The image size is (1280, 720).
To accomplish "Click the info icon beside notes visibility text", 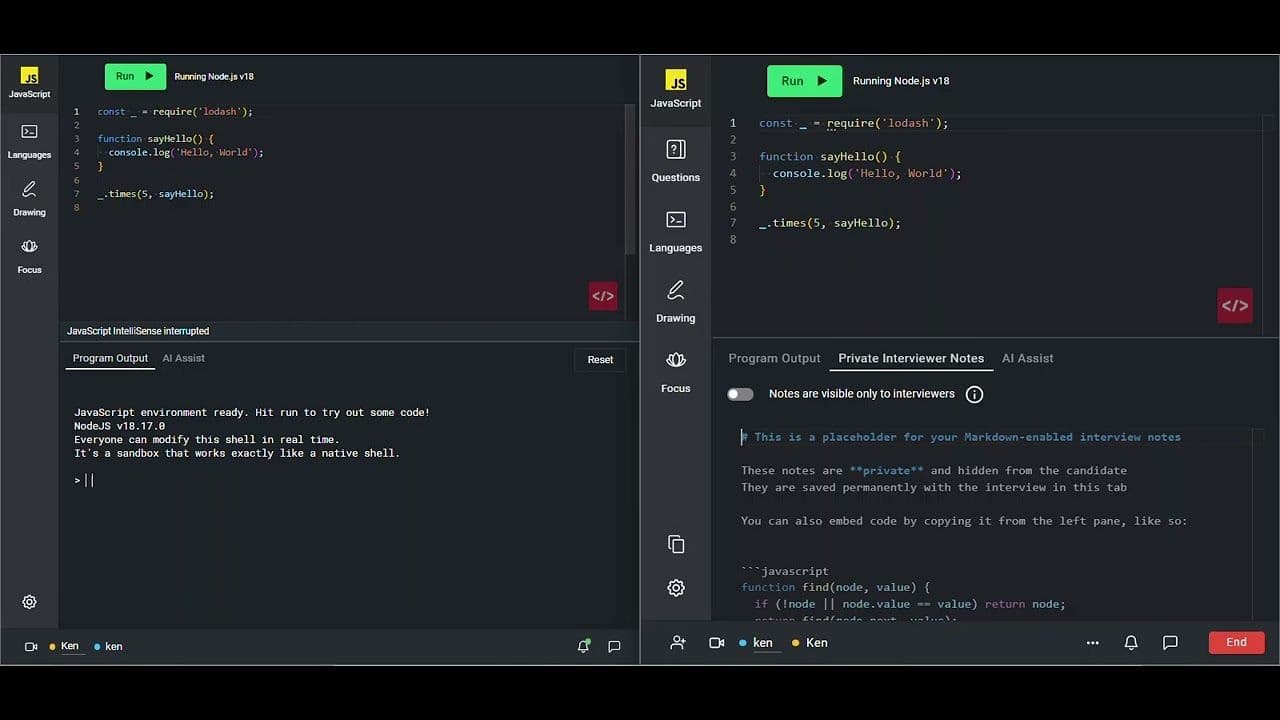I will (x=974, y=394).
